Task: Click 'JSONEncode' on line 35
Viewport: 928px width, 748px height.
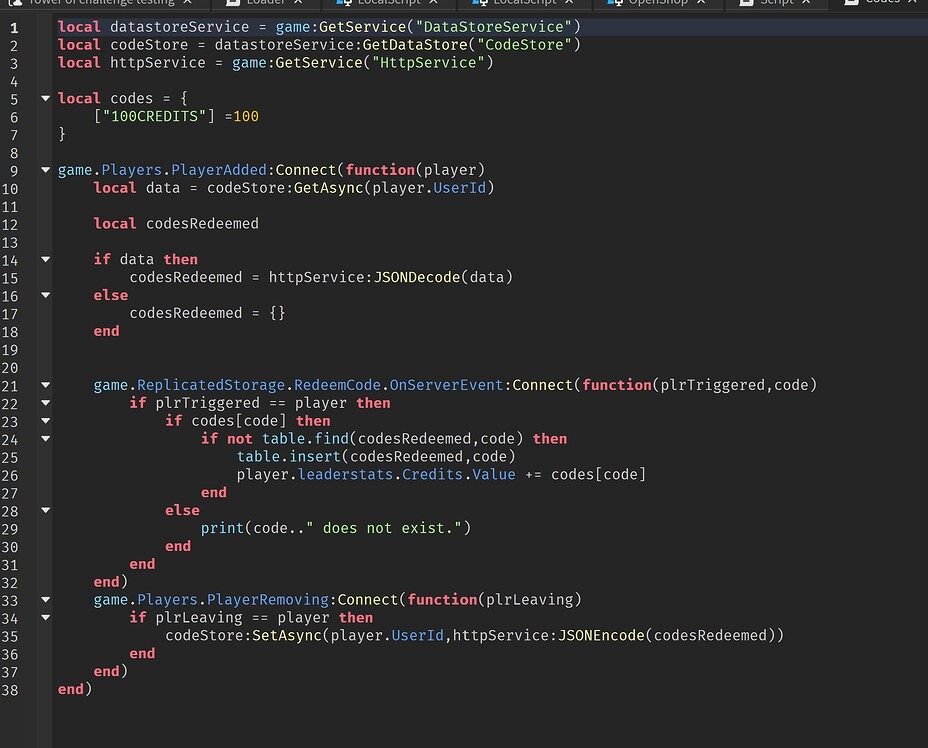Action: coord(601,635)
